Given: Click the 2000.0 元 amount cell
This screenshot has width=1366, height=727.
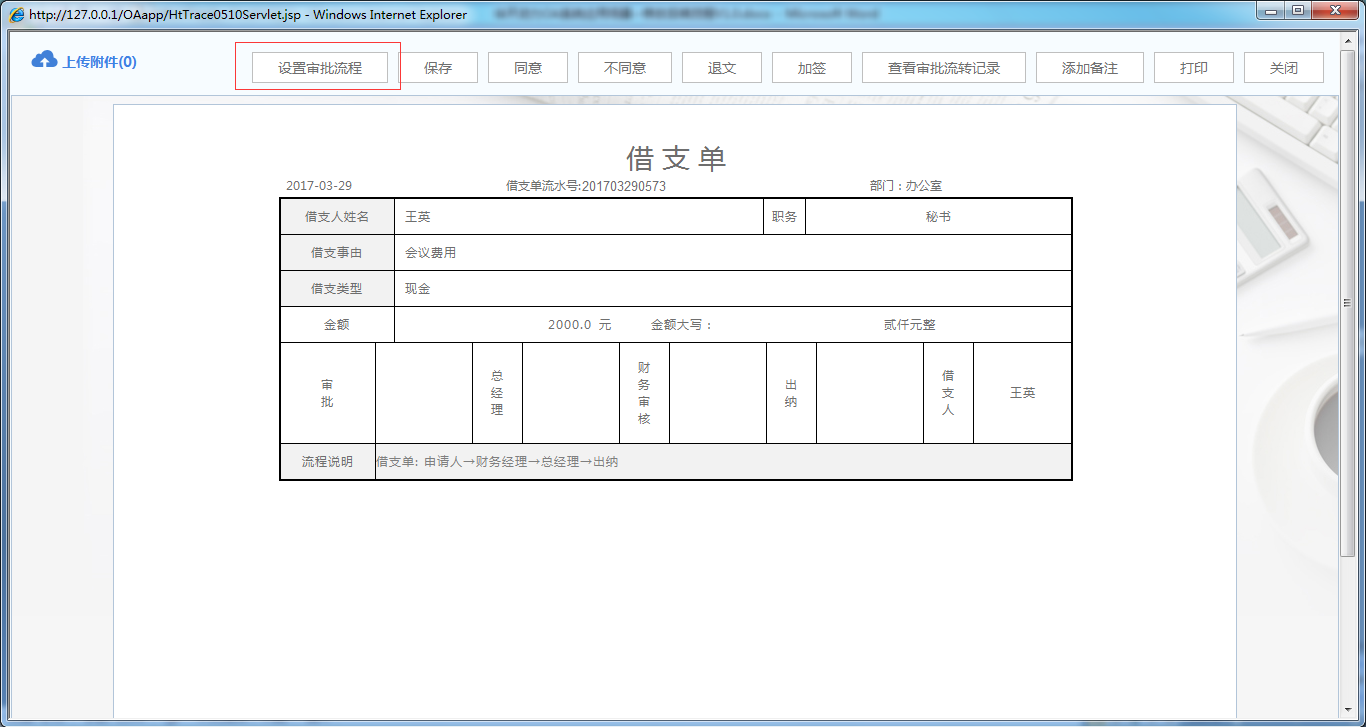Looking at the screenshot, I should click(580, 323).
